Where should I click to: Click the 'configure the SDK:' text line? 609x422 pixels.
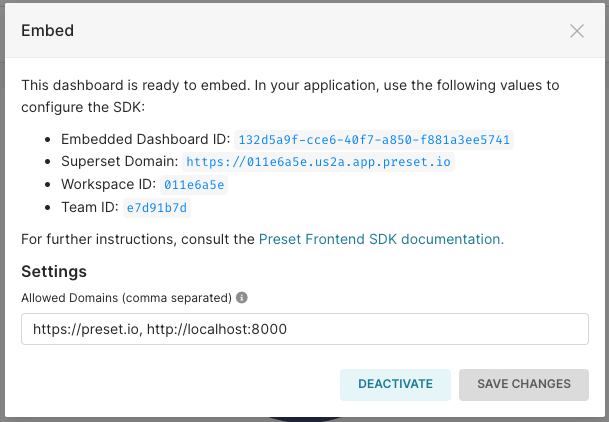click(83, 107)
